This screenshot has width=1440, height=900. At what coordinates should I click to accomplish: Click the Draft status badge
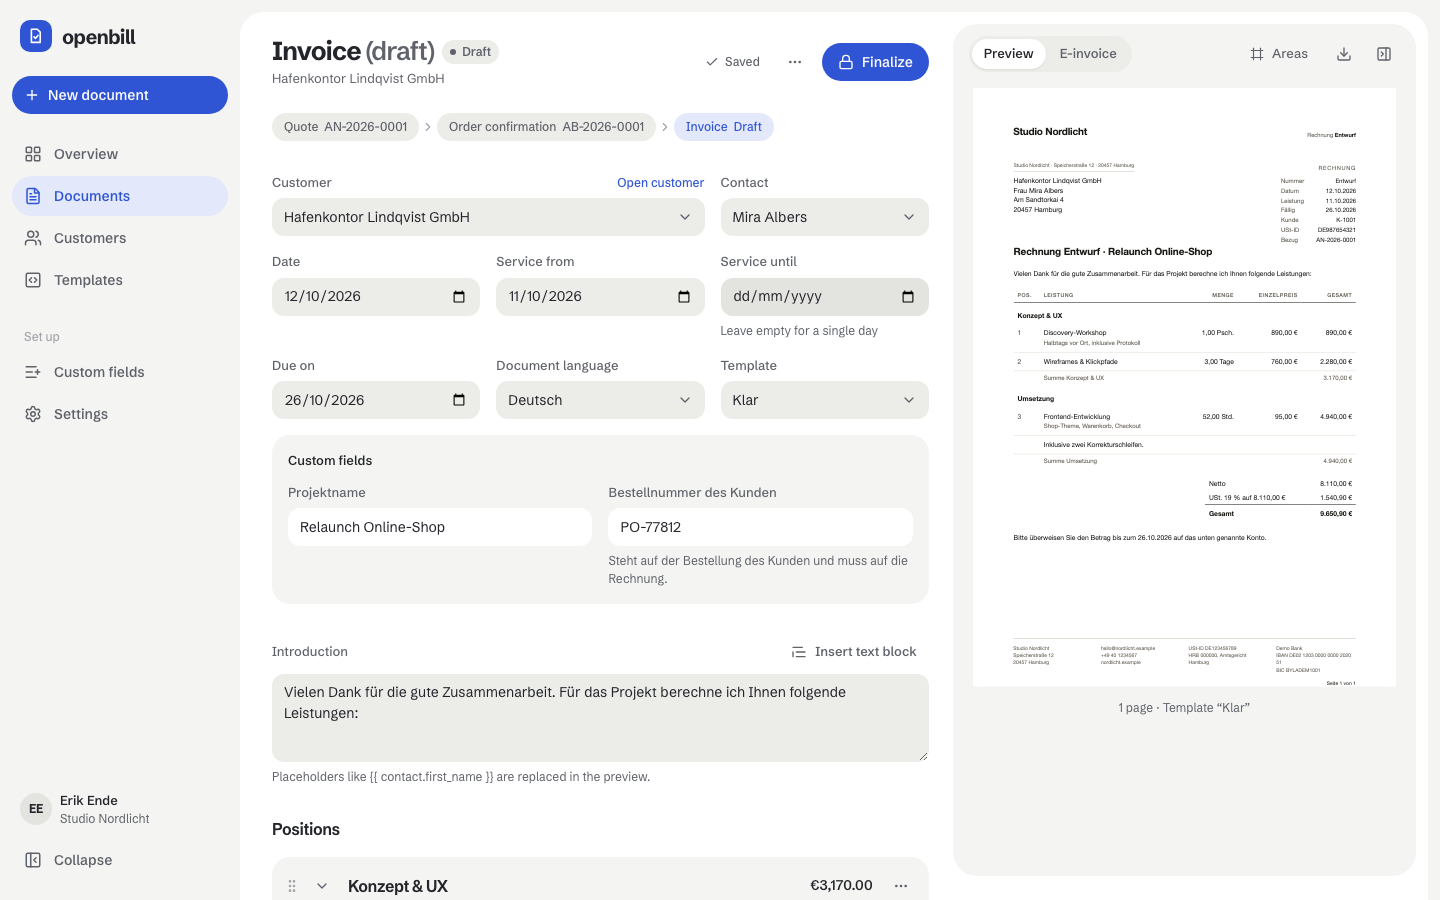470,52
